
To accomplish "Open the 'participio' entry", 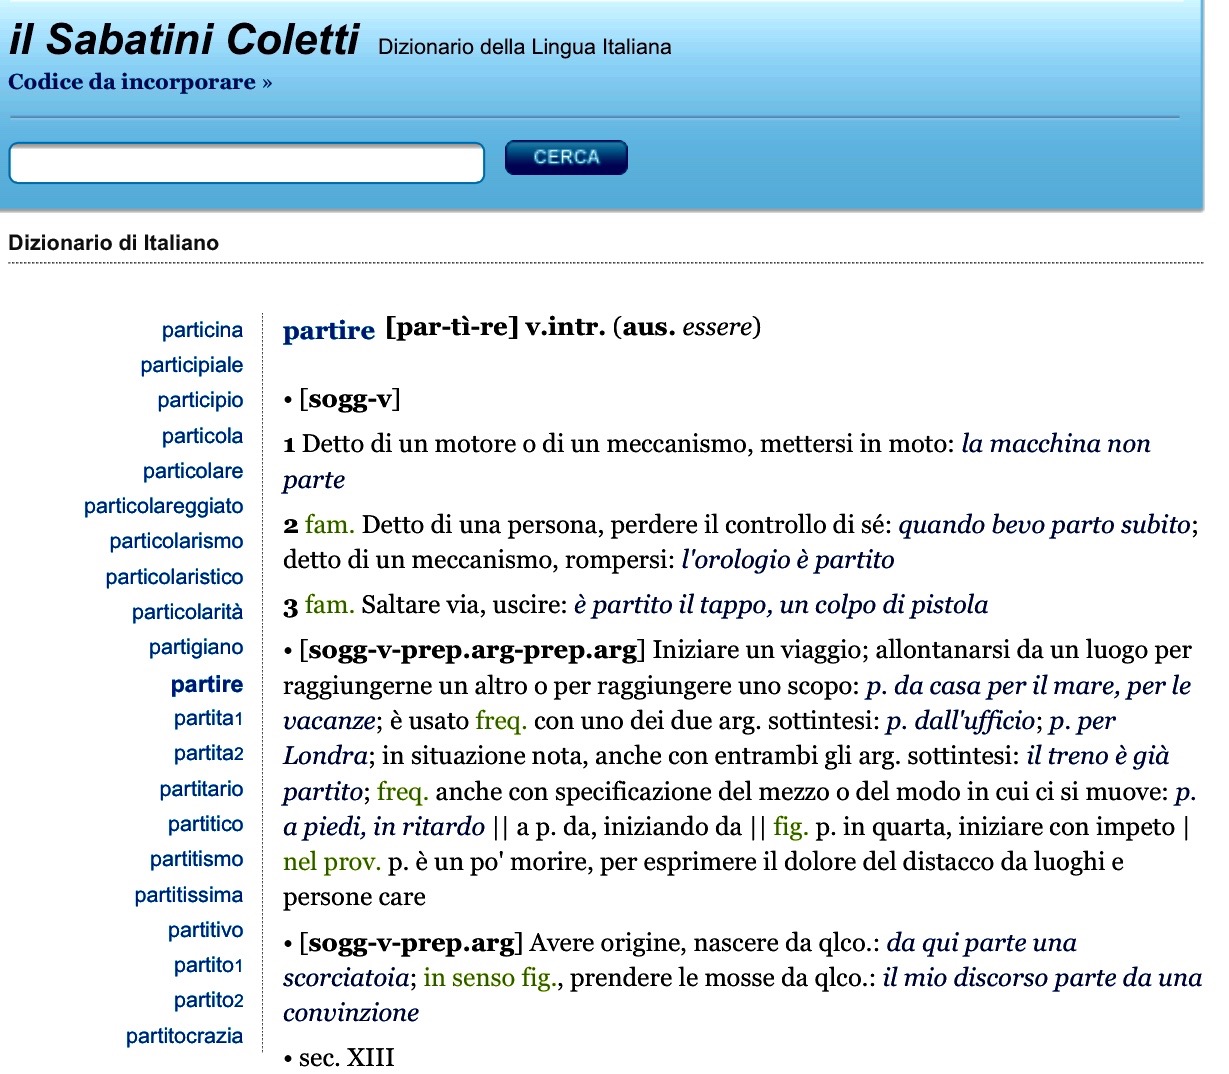I will tap(200, 400).
